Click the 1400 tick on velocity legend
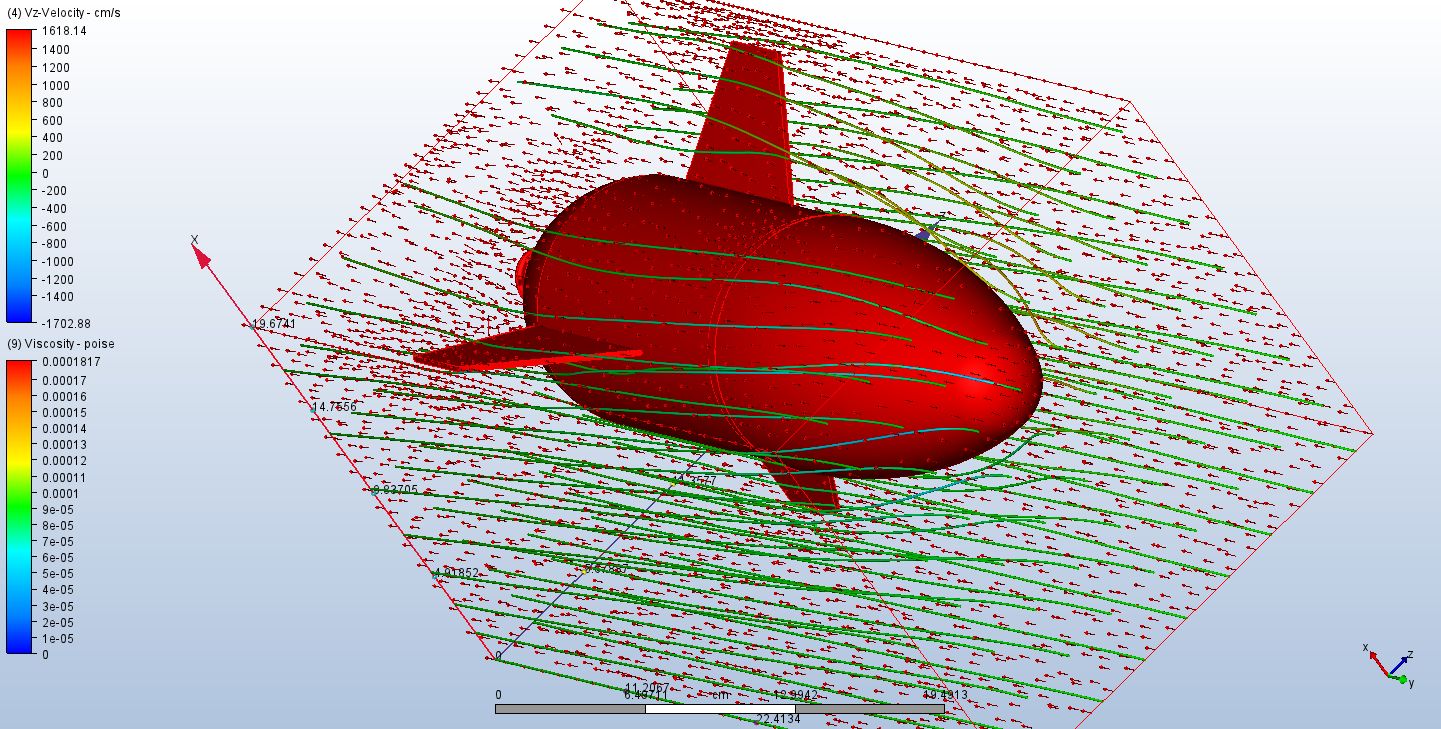 [55, 49]
